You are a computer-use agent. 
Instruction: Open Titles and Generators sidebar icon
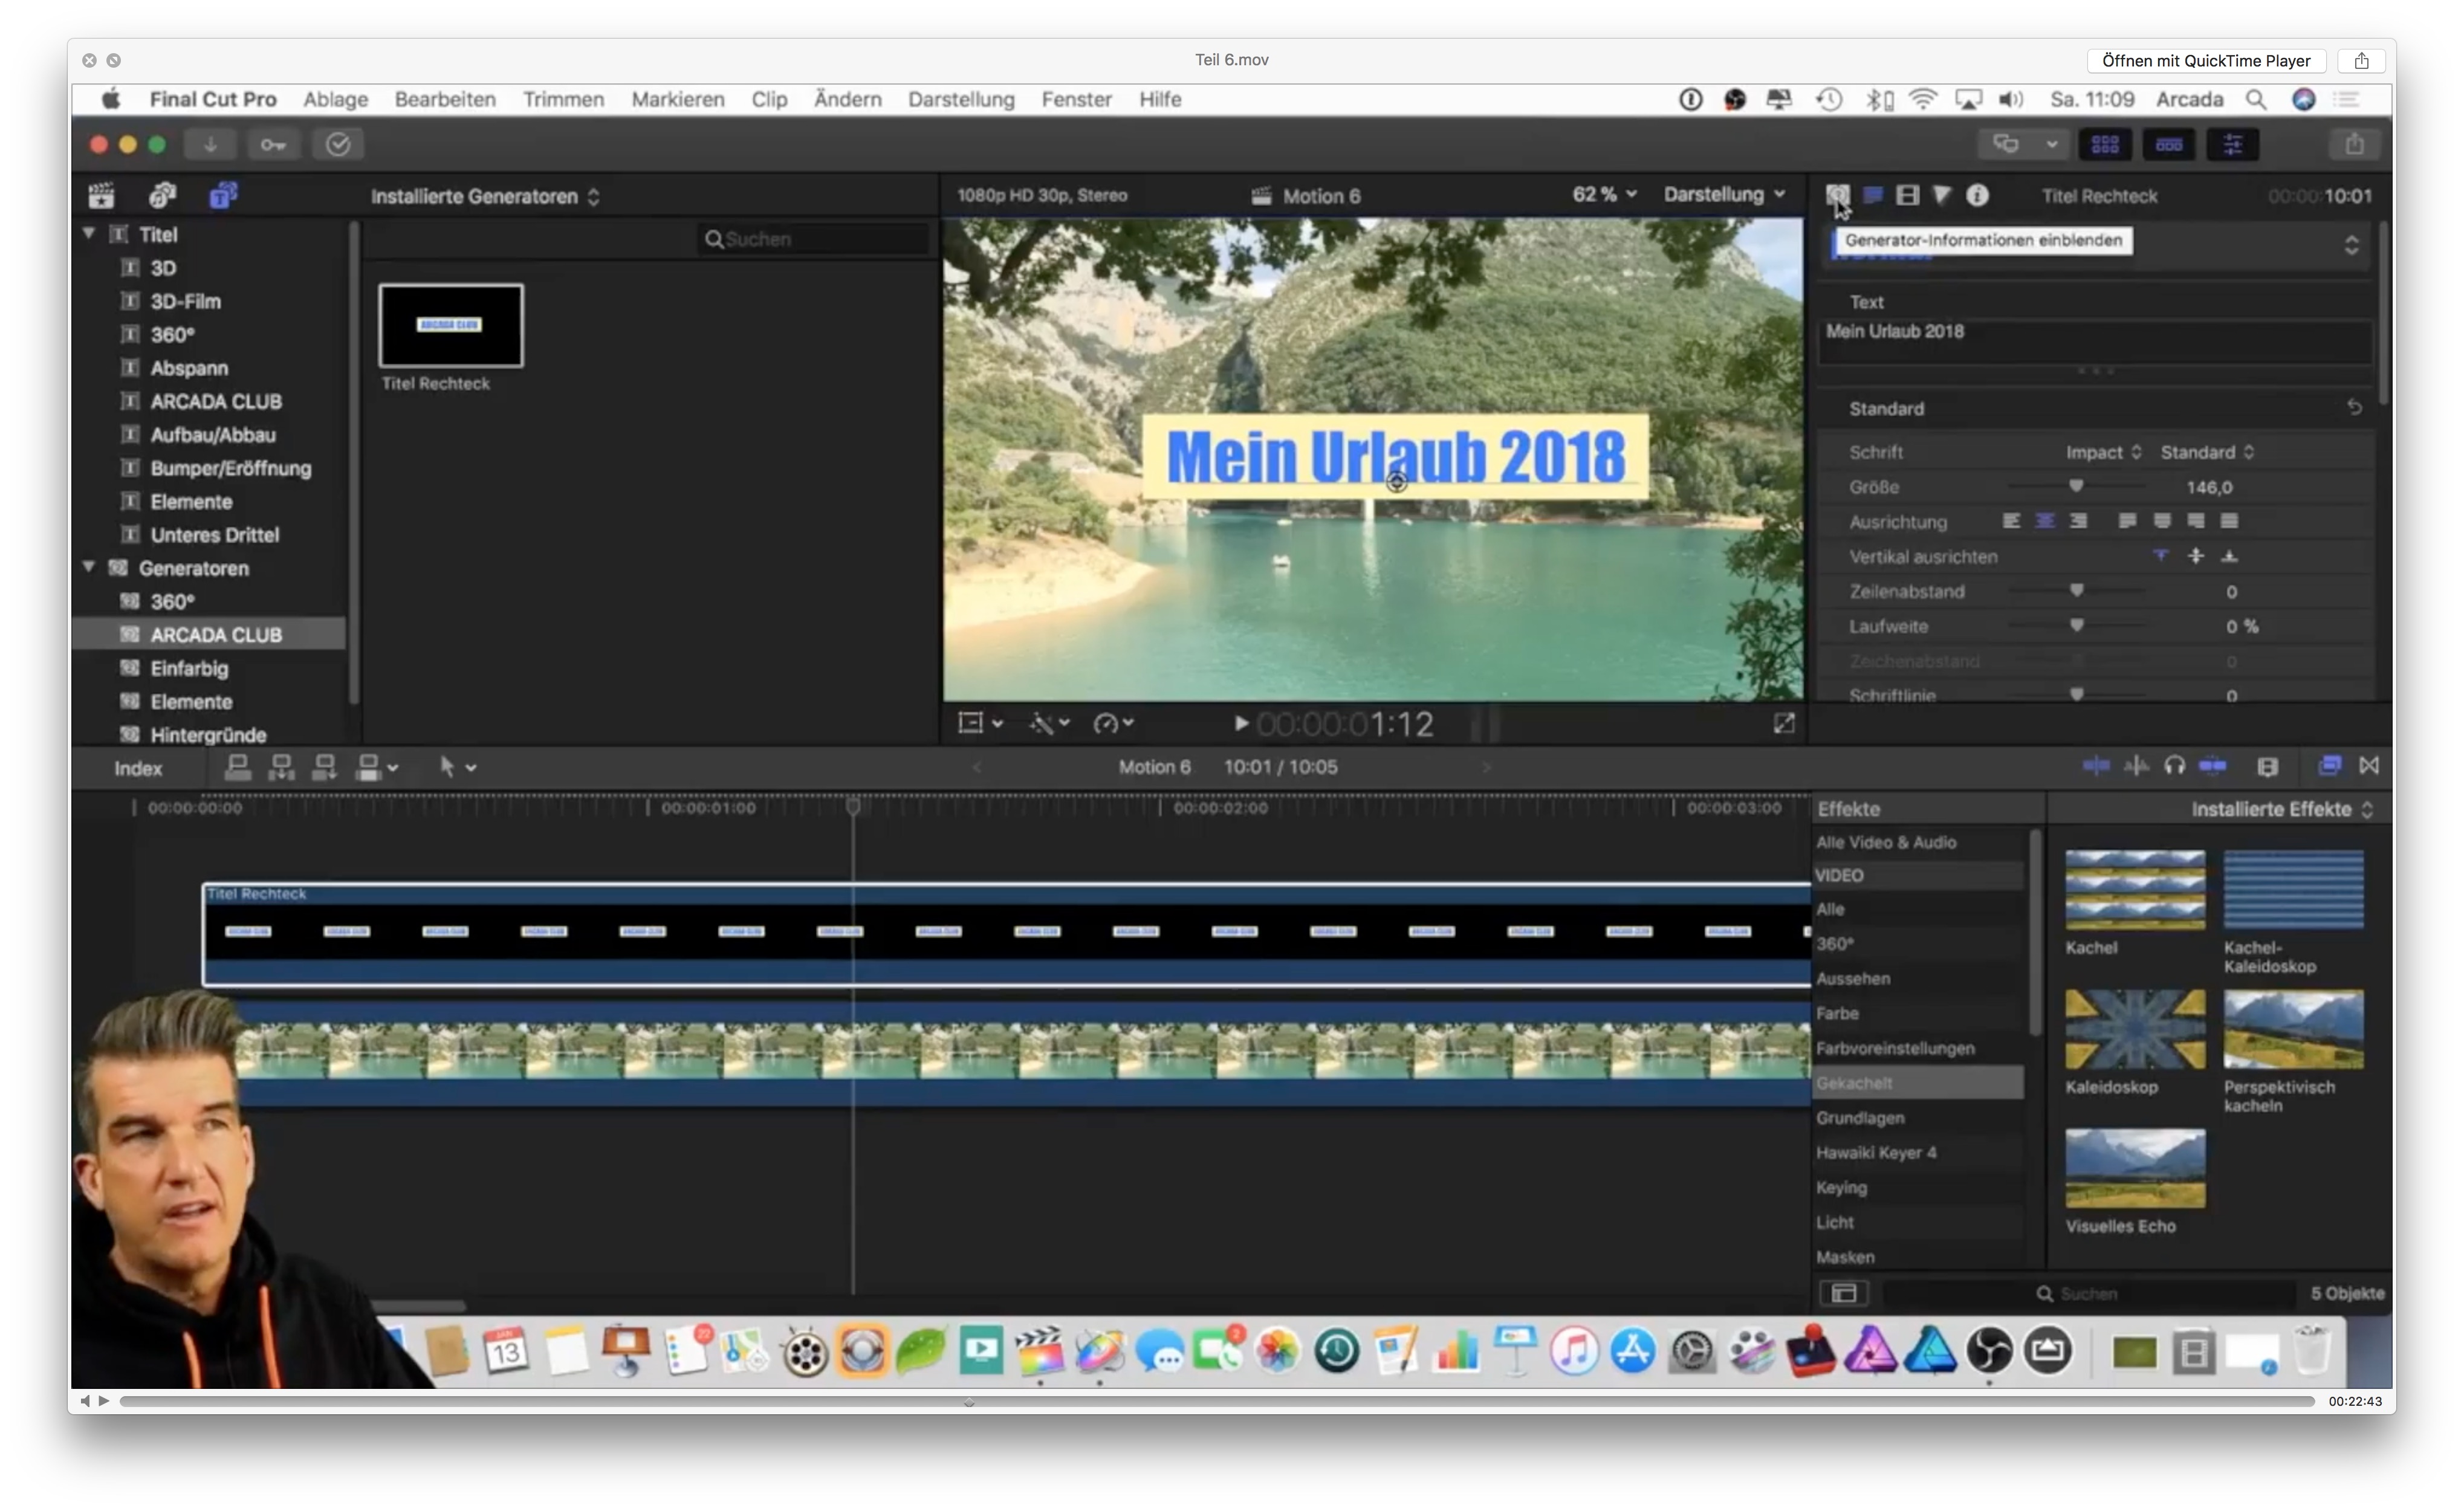point(223,195)
